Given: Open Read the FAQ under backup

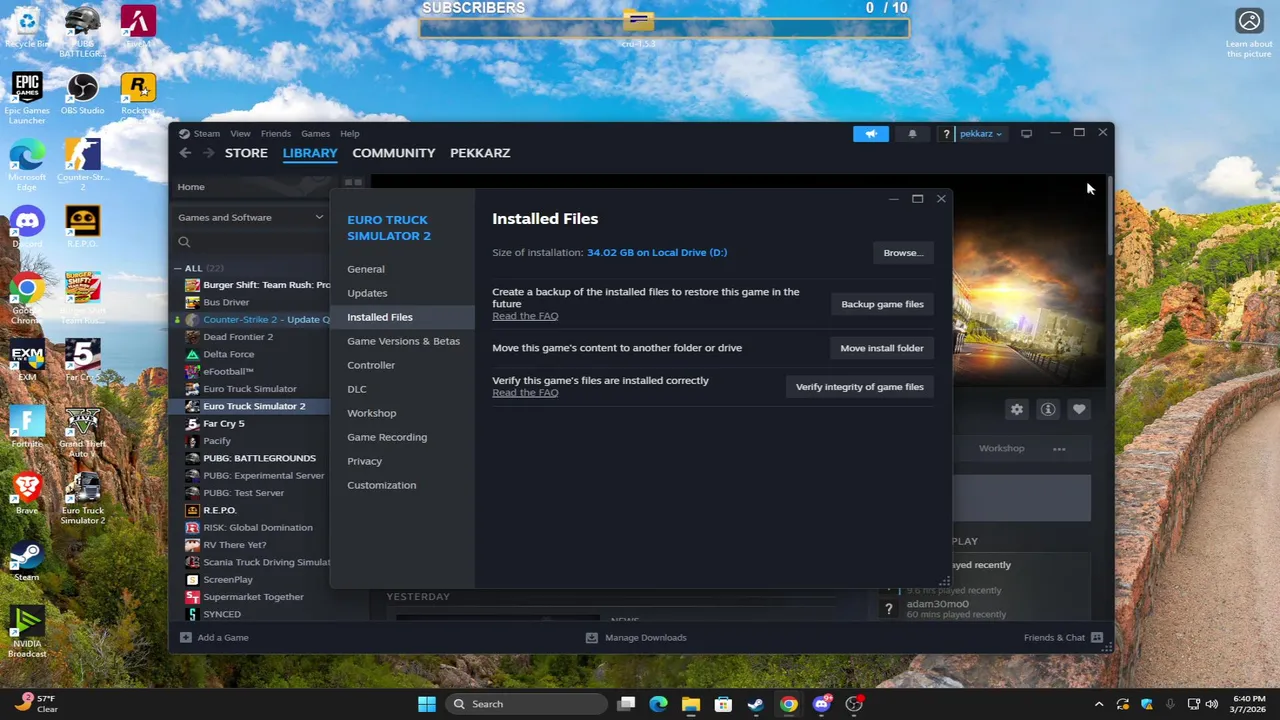Looking at the screenshot, I should click(525, 316).
